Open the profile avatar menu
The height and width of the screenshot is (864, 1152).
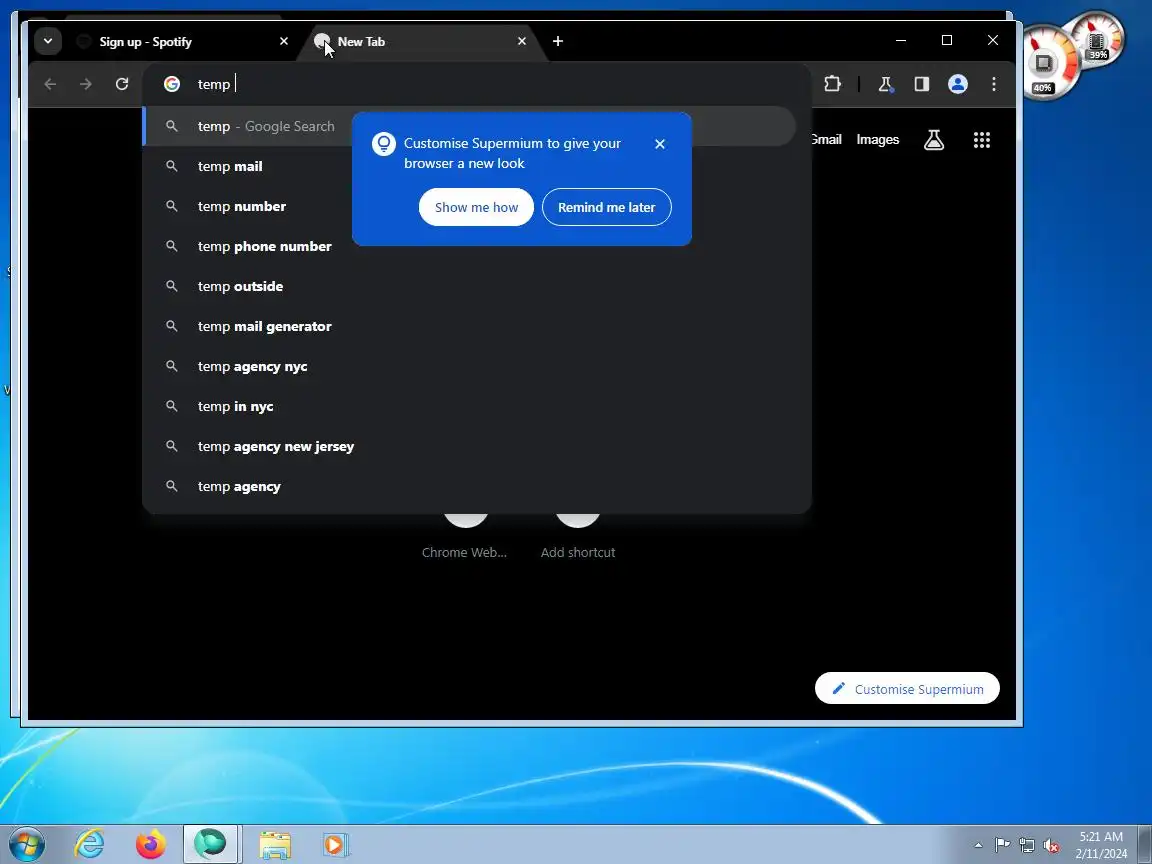(x=957, y=84)
